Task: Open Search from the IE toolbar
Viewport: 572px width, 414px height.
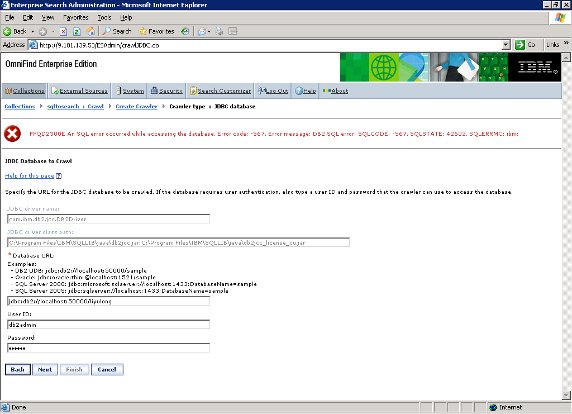Action: pyautogui.click(x=117, y=31)
